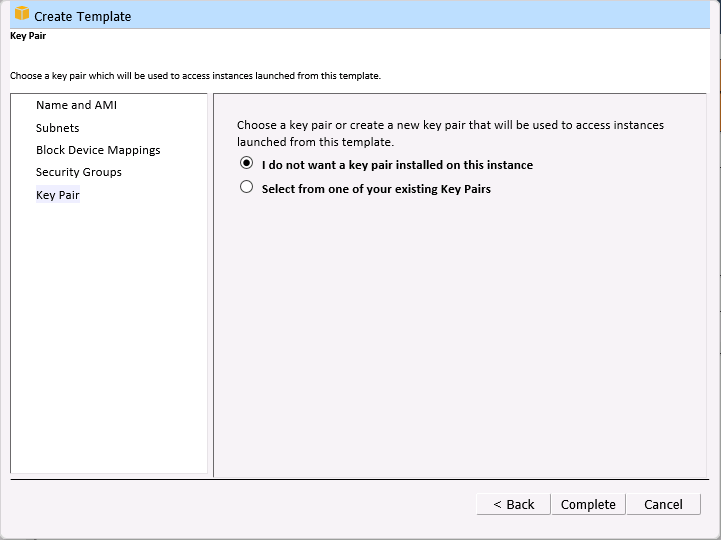The image size is (721, 540).
Task: Click the 'existing Key Pairs' option label text
Action: (376, 188)
